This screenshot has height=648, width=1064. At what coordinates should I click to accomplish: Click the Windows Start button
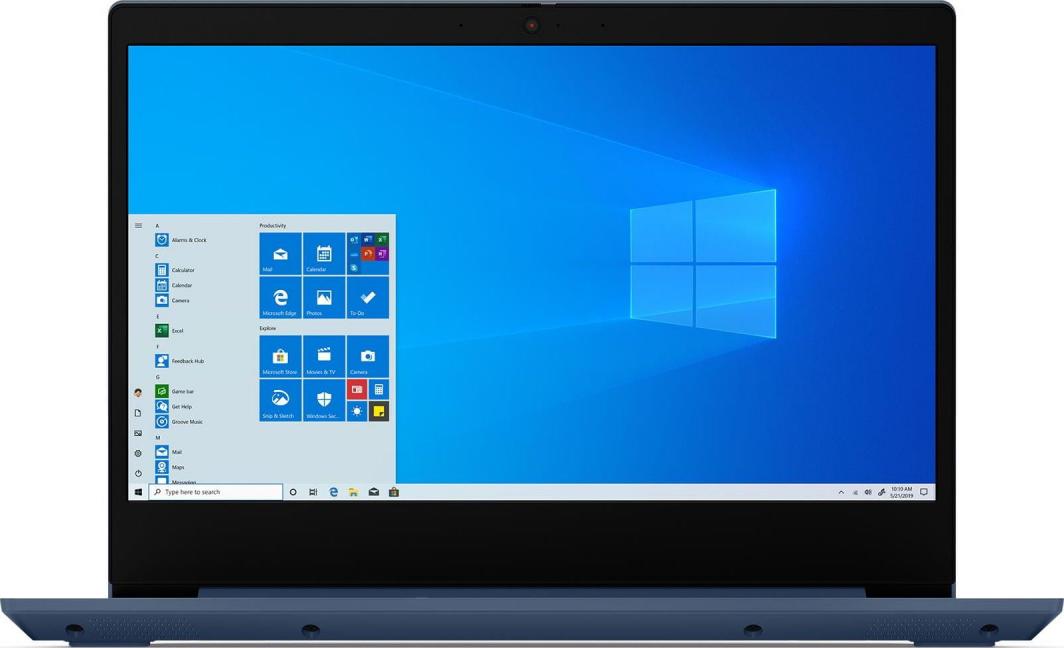[x=138, y=492]
